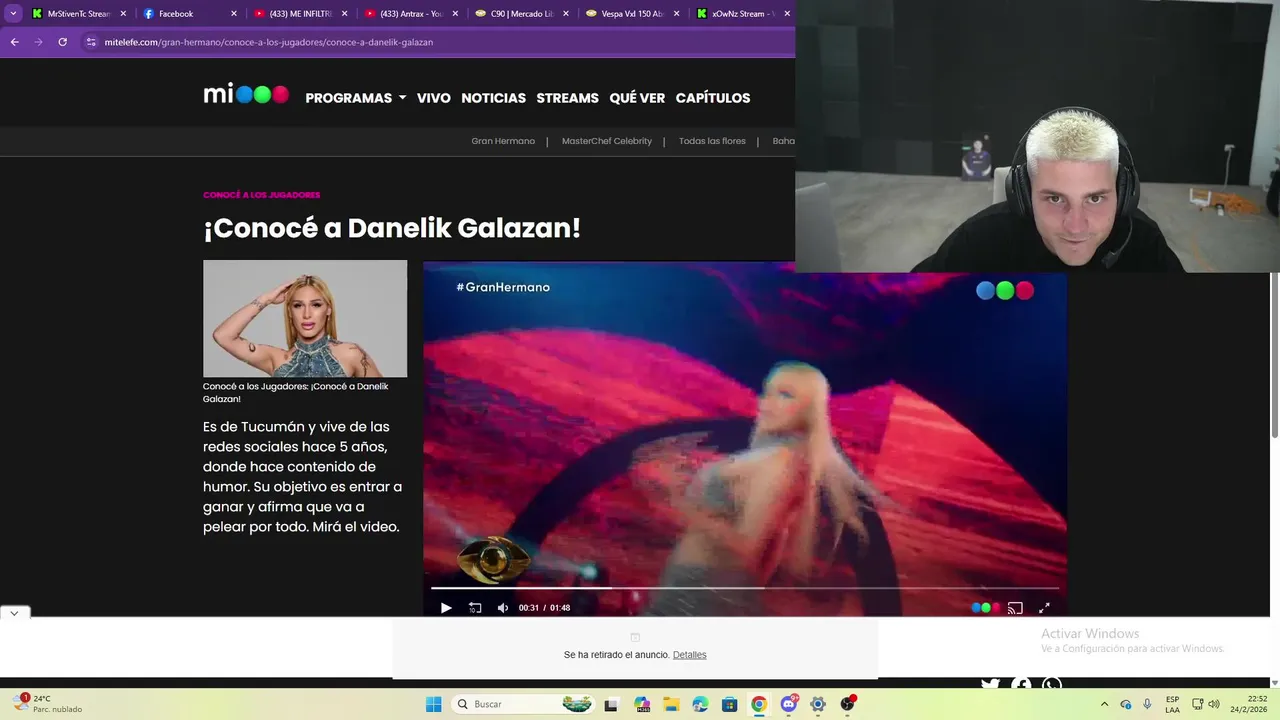Open the microphone tray icon
This screenshot has height=720, width=1280.
(1147, 704)
